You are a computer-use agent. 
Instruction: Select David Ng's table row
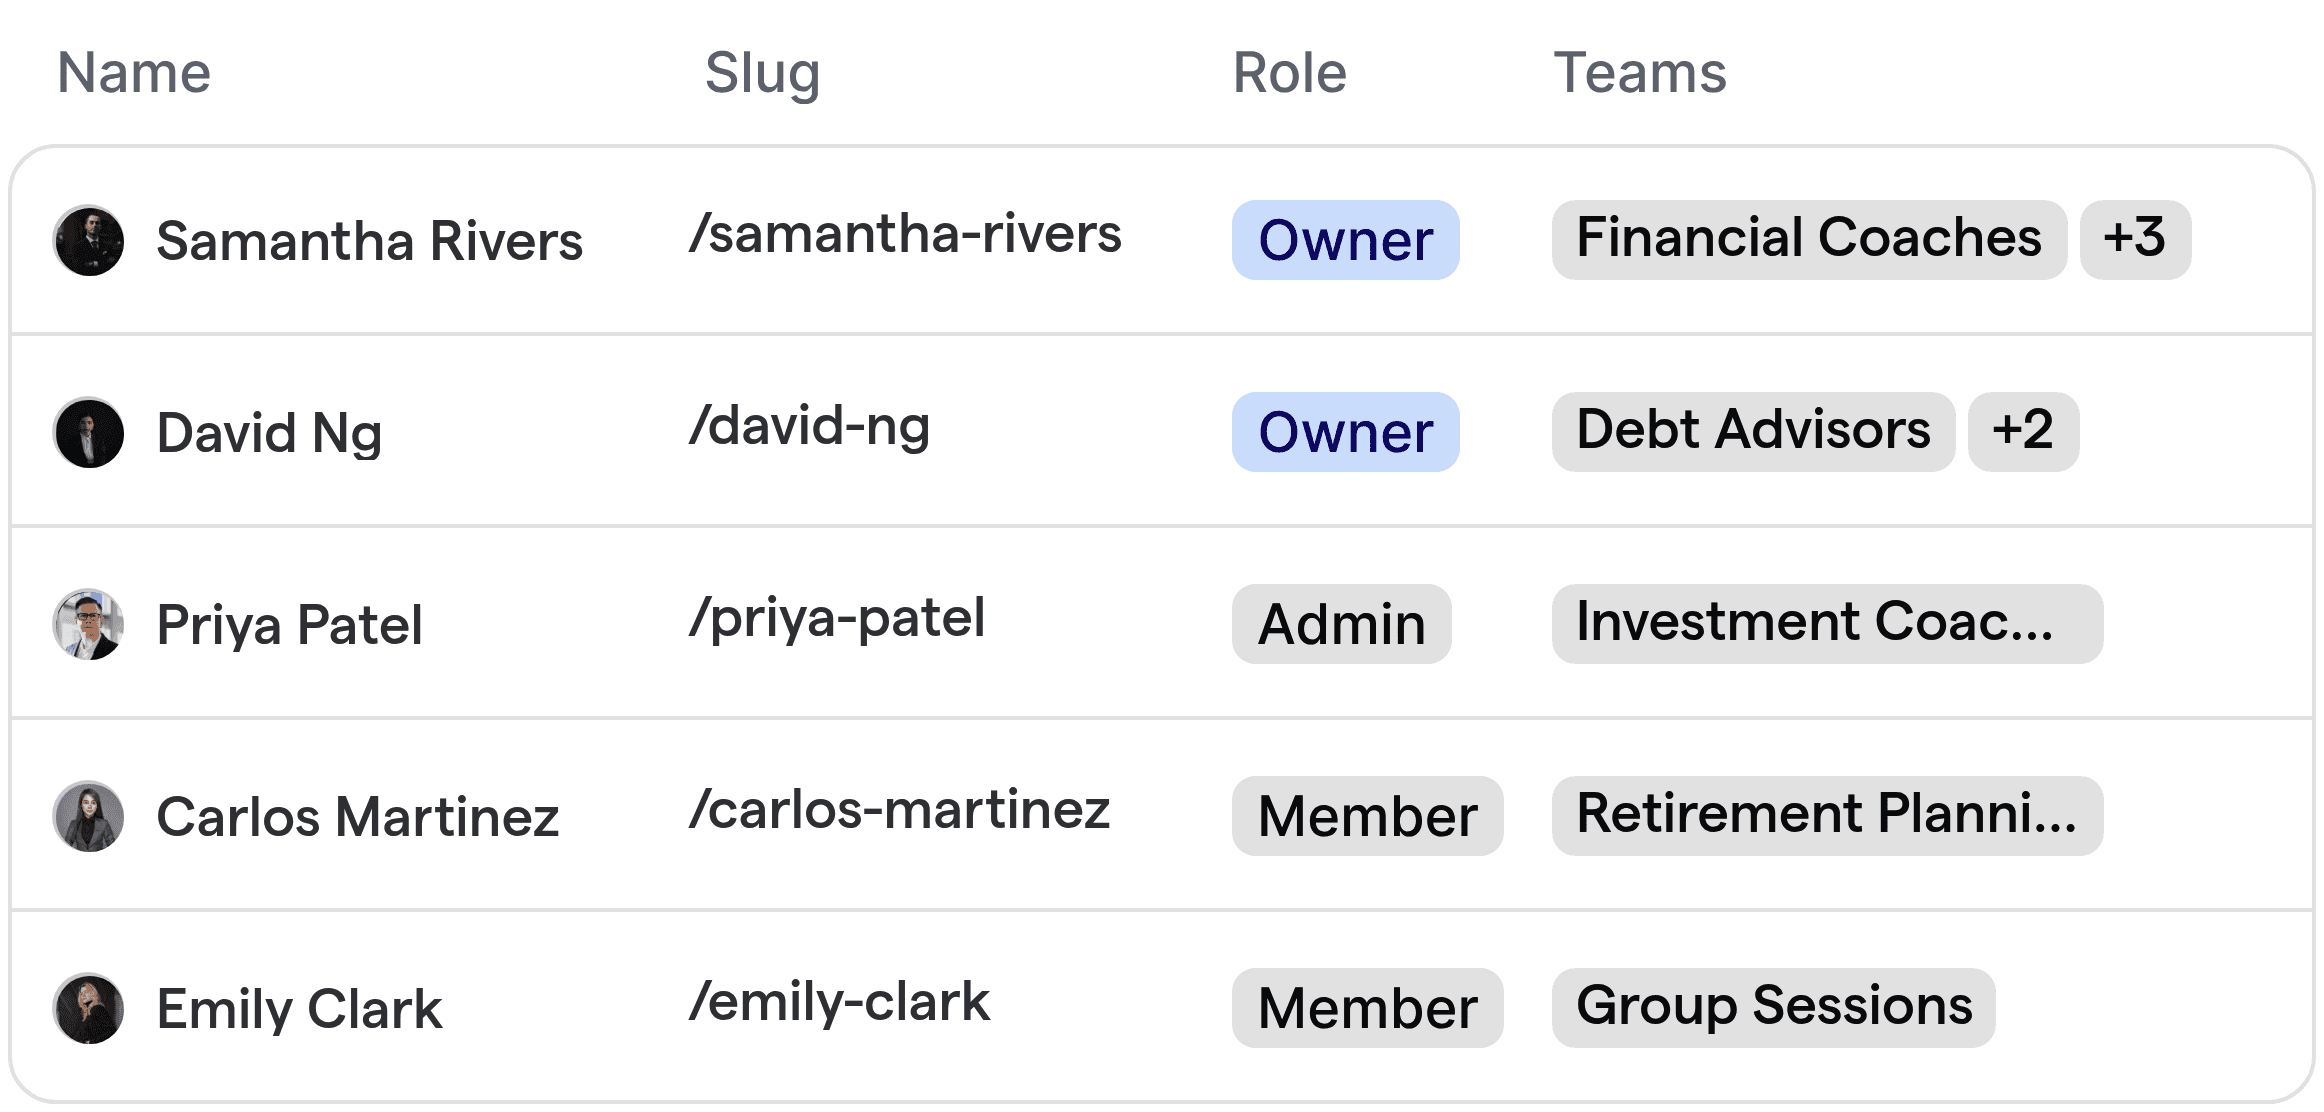click(x=1162, y=432)
